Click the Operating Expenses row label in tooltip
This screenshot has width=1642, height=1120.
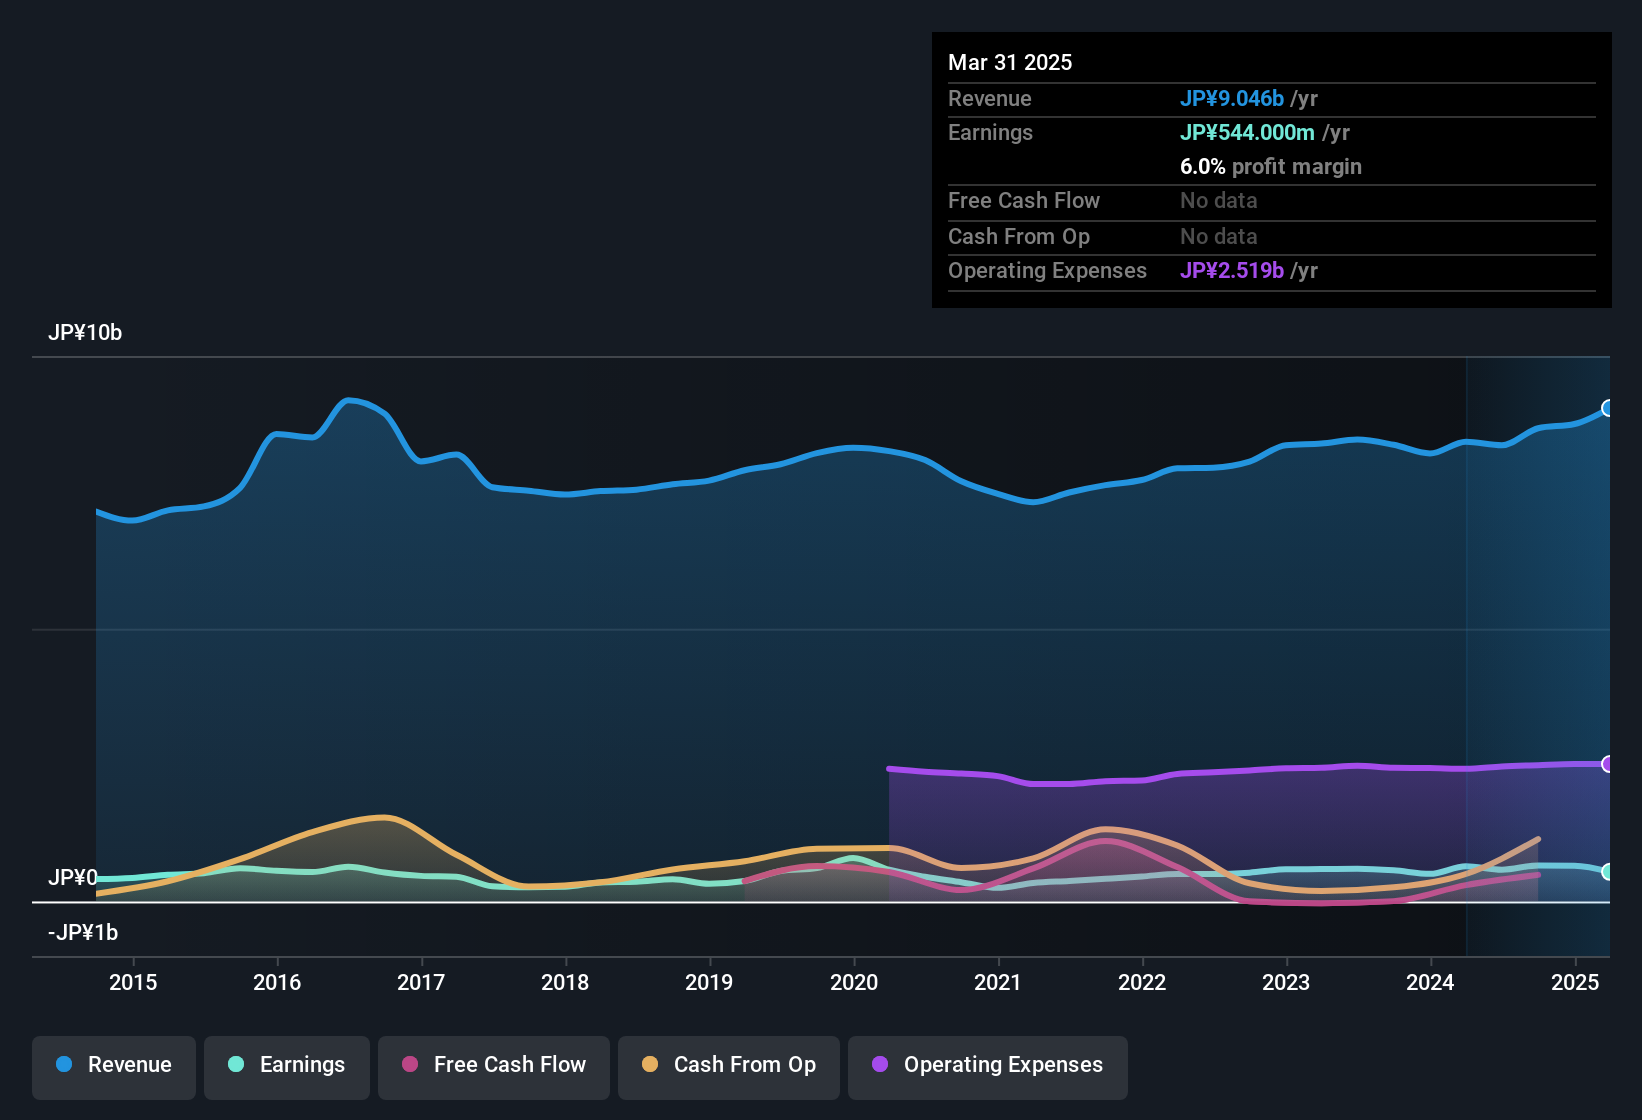pos(1047,270)
